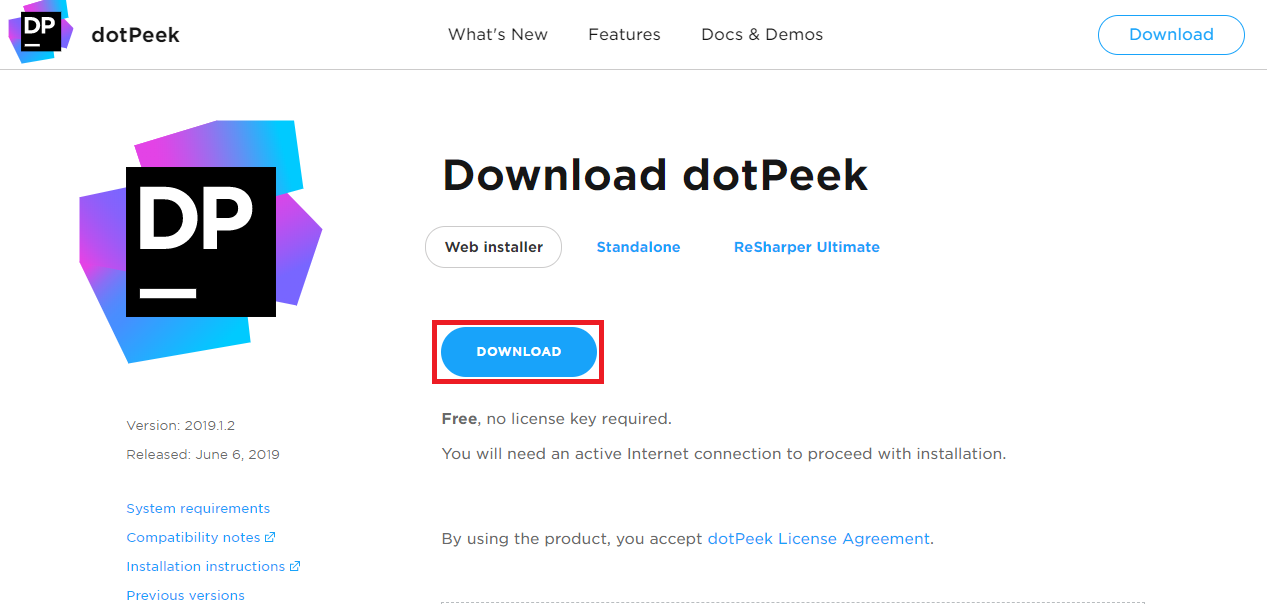The height and width of the screenshot is (604, 1267).
Task: Open the Features menu item
Action: 624,34
